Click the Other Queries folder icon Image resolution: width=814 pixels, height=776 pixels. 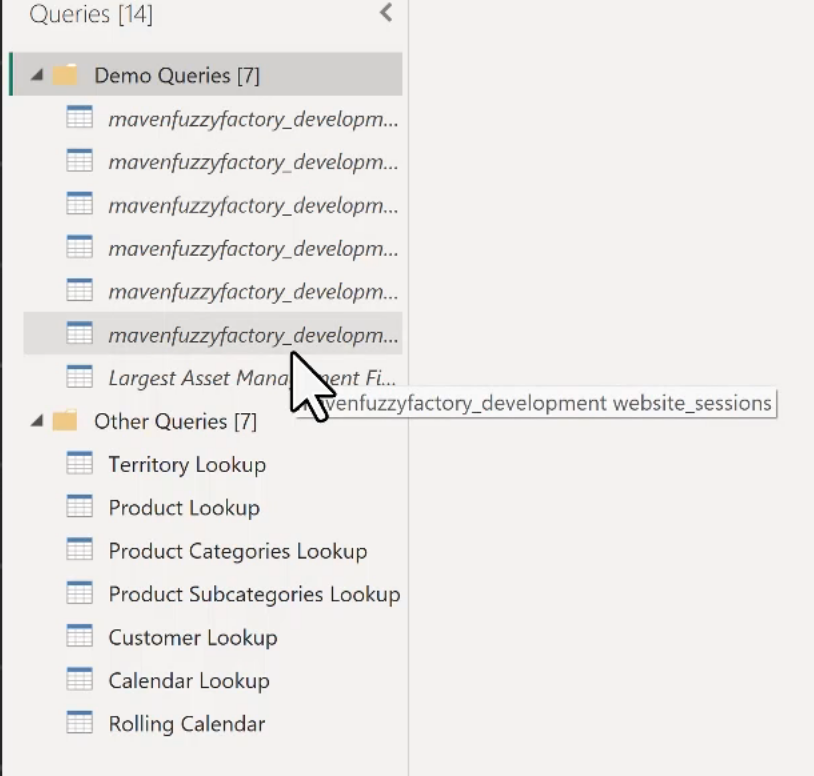[x=65, y=421]
